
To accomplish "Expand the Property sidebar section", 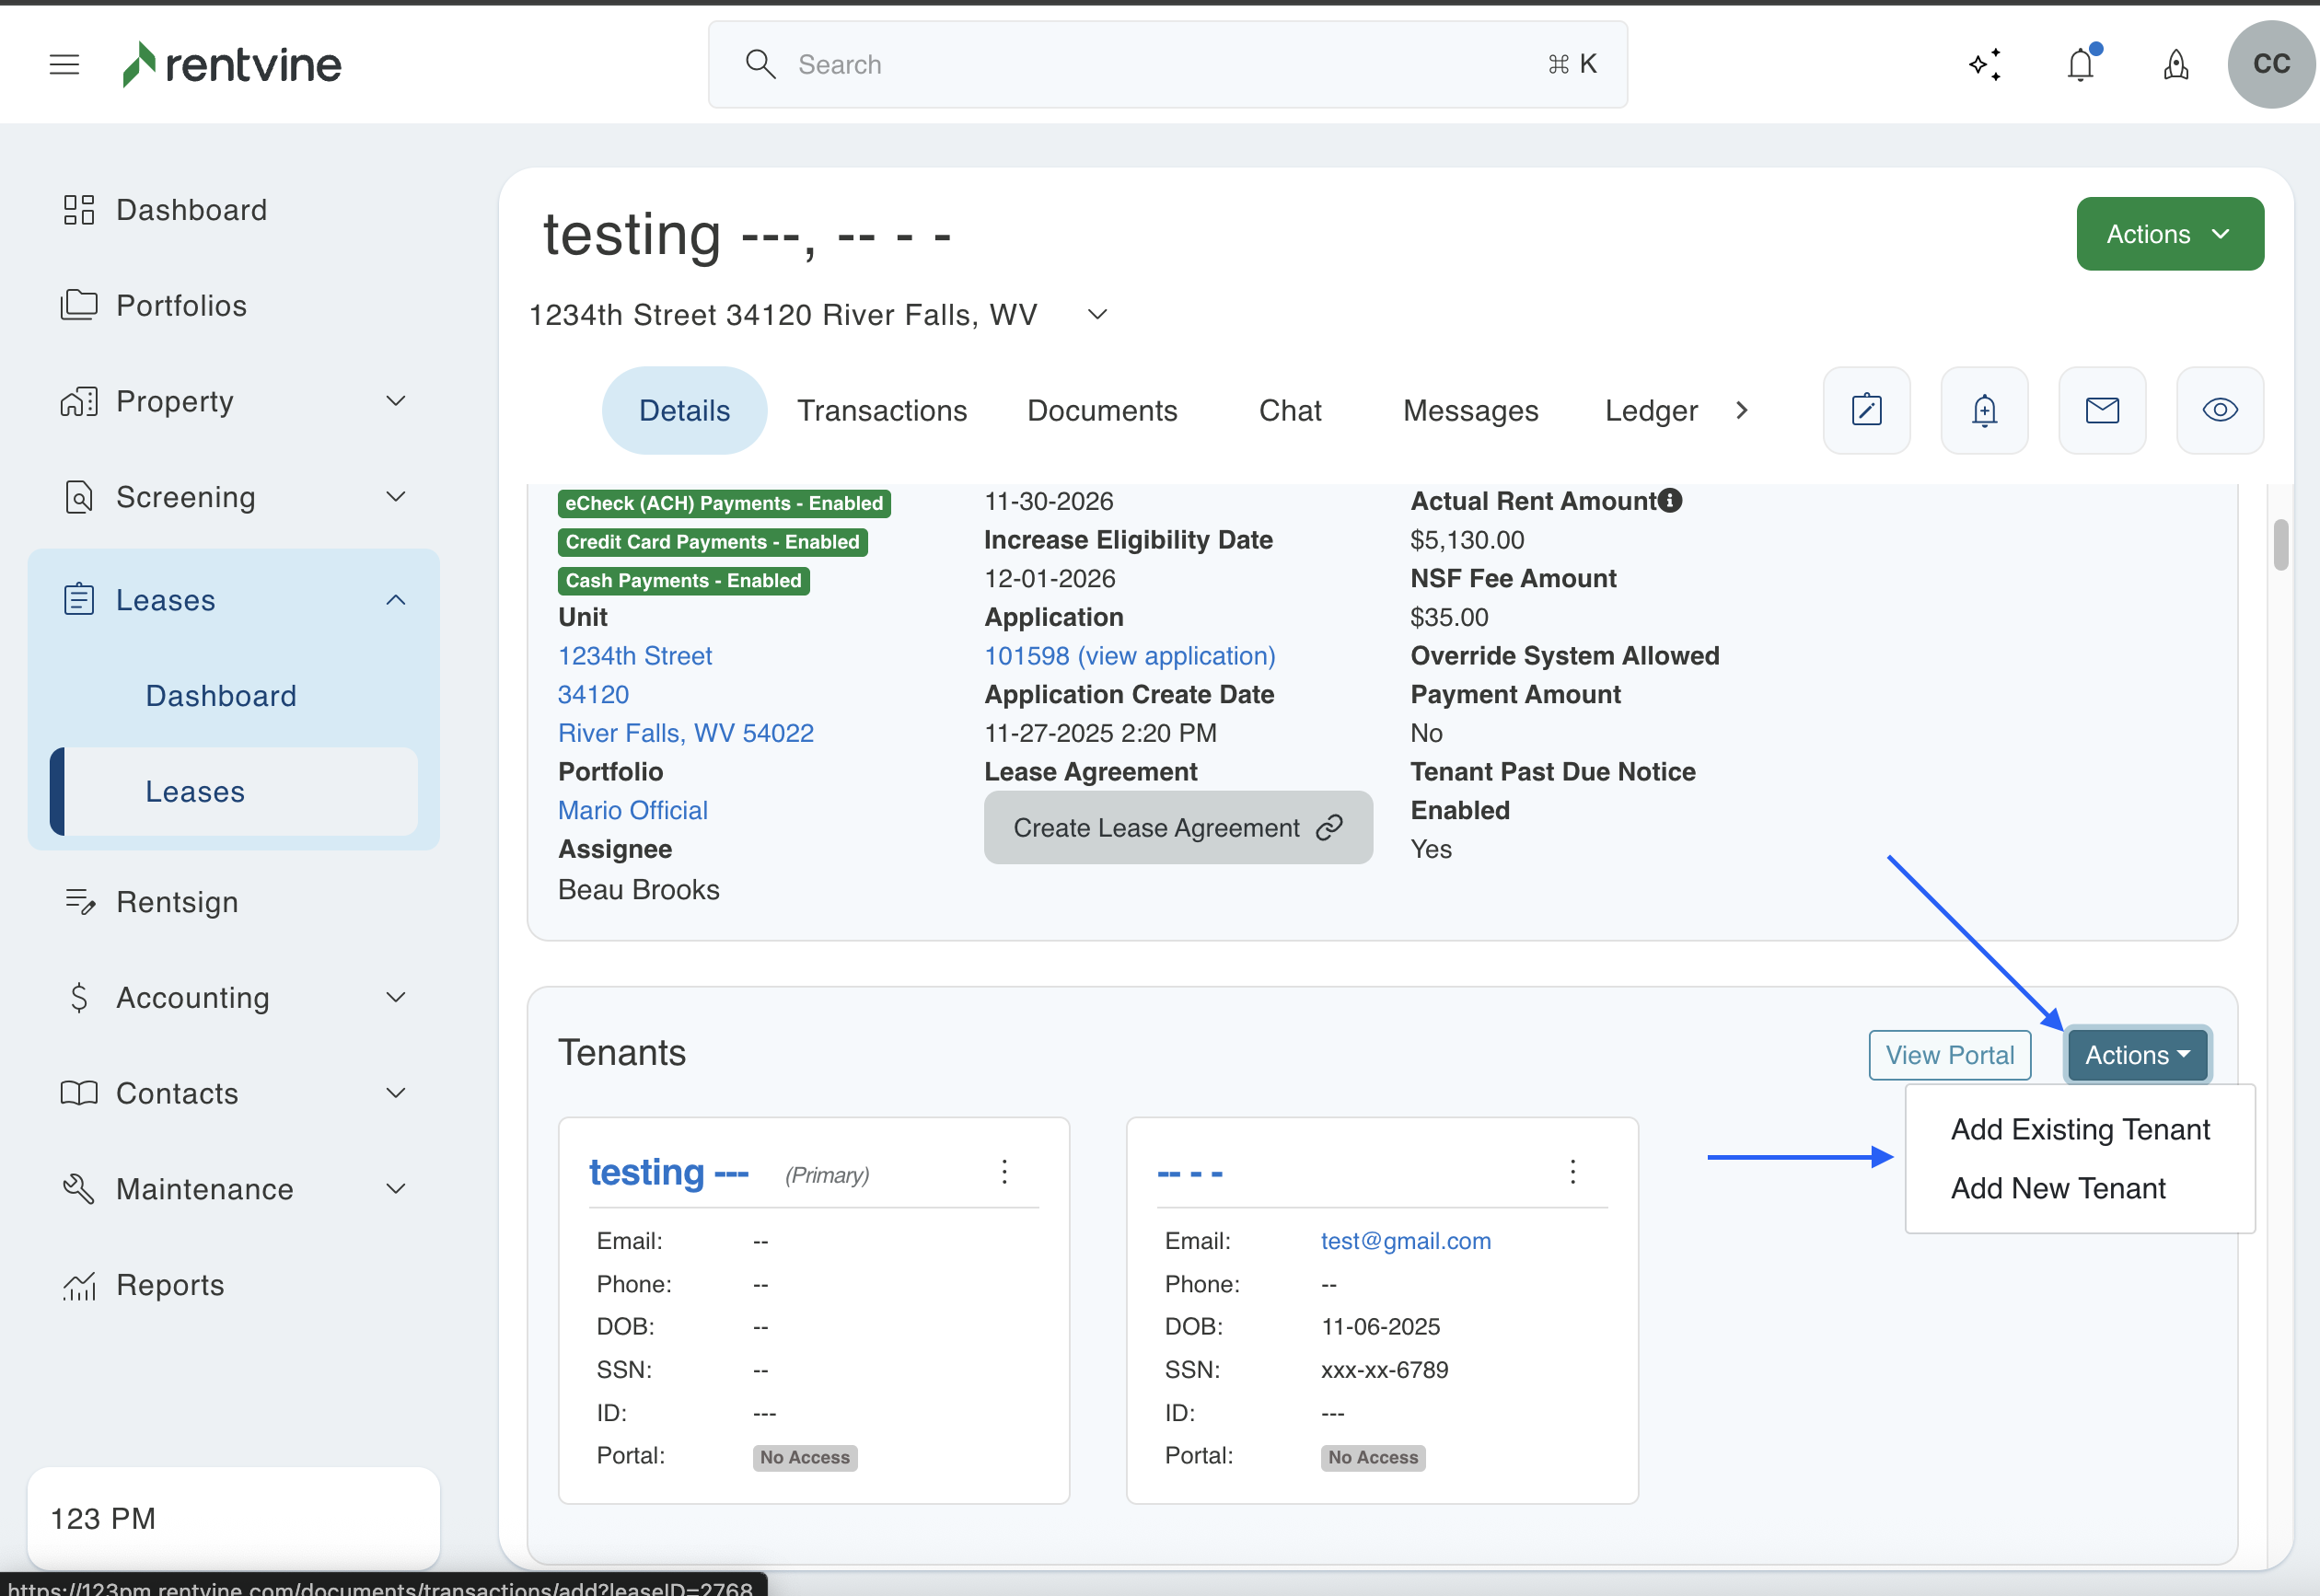I will pos(396,401).
